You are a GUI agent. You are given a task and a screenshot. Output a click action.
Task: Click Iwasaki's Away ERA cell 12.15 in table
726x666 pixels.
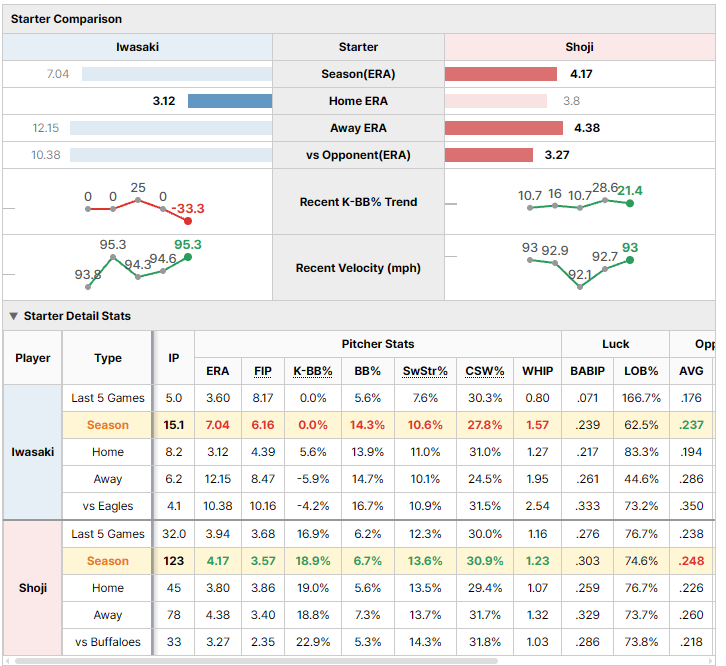[x=218, y=479]
